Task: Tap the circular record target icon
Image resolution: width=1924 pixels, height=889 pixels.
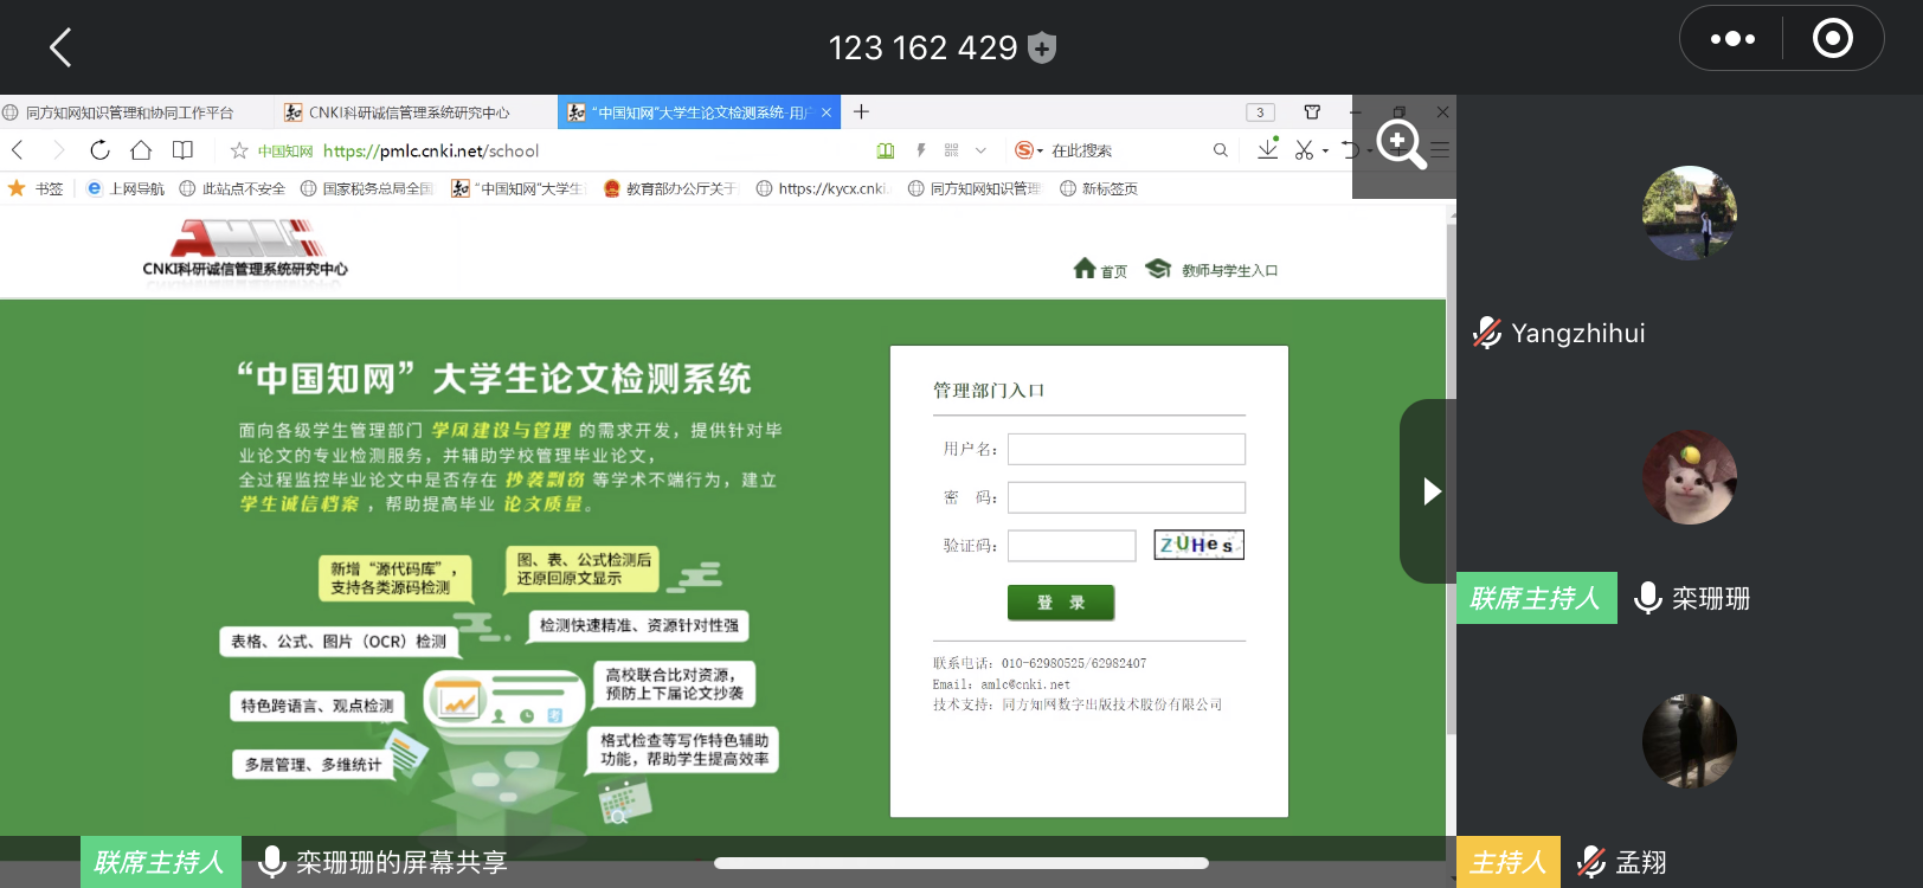Action: click(1832, 39)
